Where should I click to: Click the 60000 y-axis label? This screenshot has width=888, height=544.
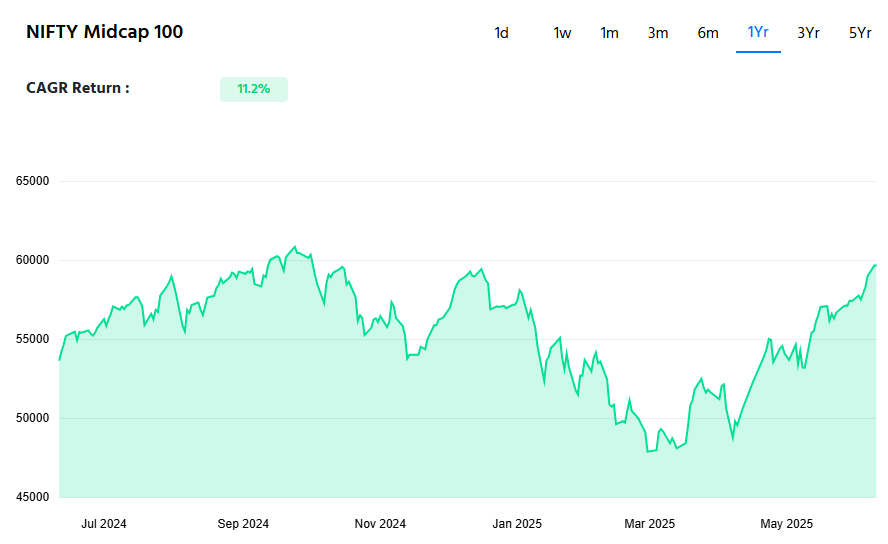(32, 260)
